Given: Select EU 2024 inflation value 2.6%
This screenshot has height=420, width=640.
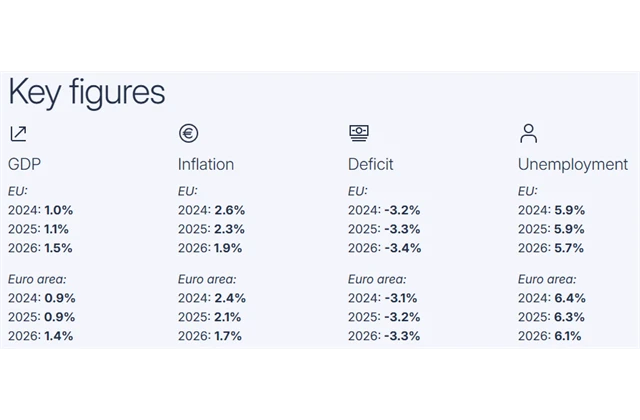Looking at the screenshot, I should click(230, 210).
